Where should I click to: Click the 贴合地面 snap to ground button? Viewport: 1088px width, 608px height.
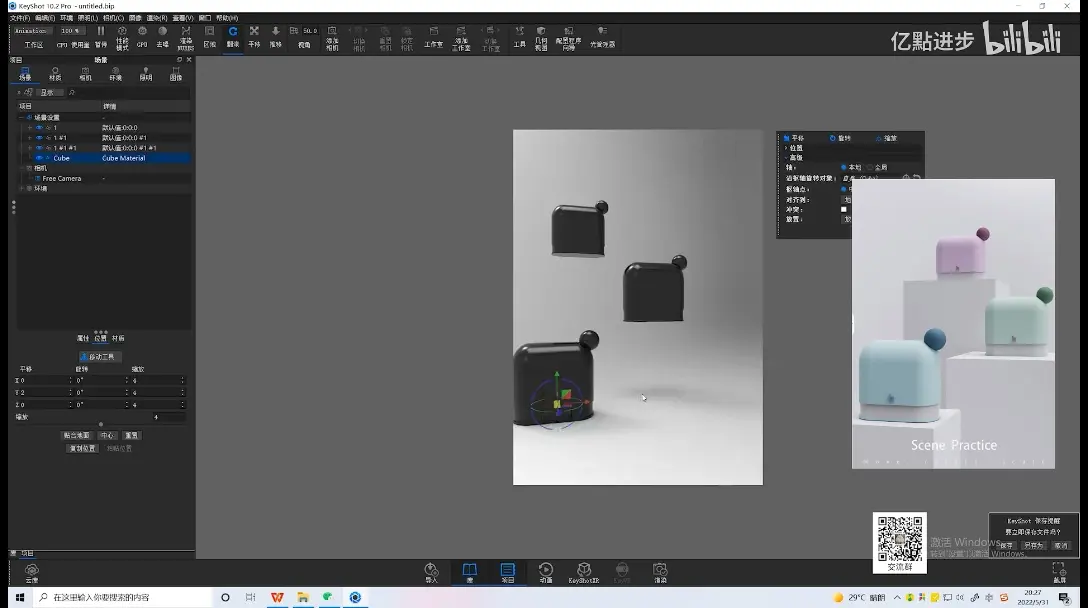[x=76, y=435]
